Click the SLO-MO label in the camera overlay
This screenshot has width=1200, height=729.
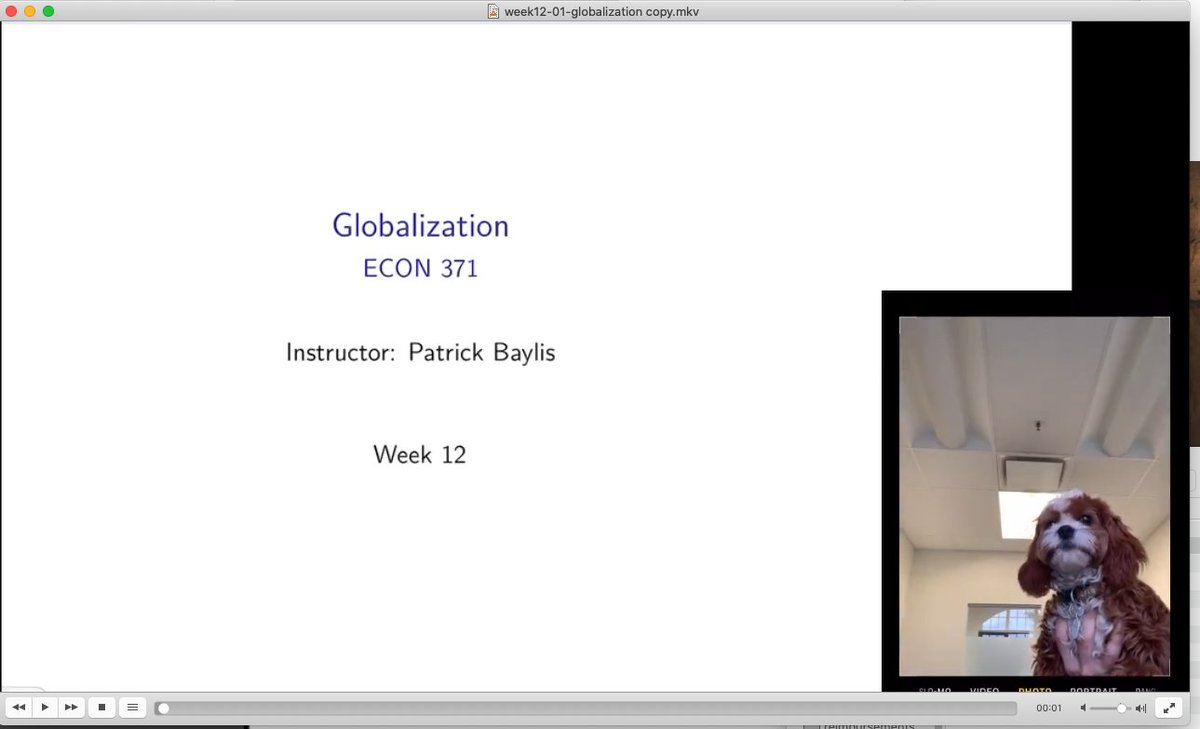[934, 691]
